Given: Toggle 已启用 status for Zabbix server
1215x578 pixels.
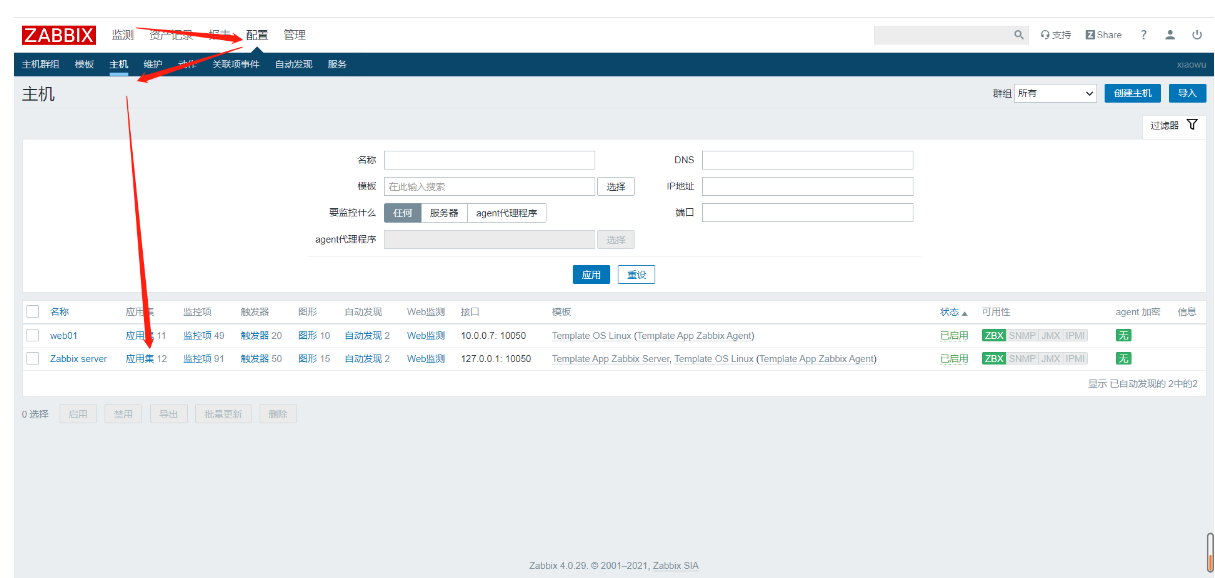Looking at the screenshot, I should (954, 358).
